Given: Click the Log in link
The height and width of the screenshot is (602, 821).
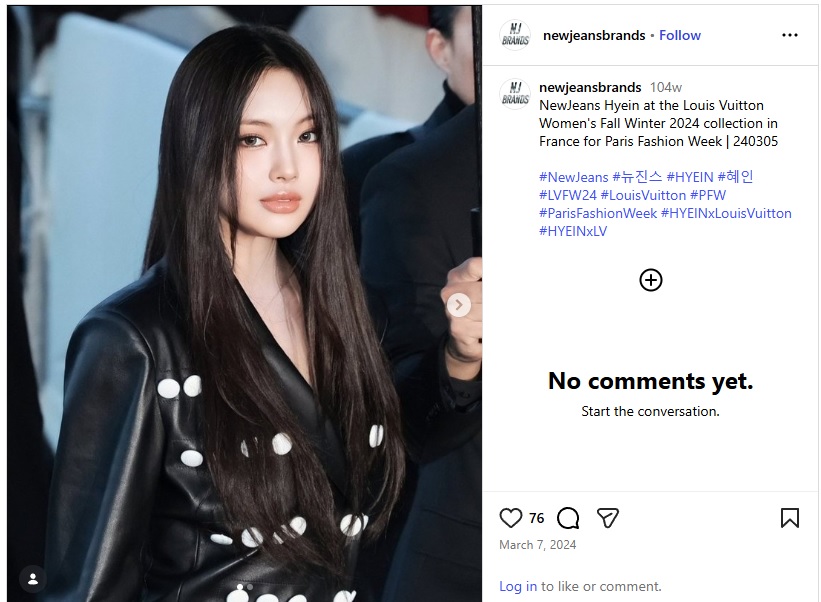Looking at the screenshot, I should pos(518,586).
